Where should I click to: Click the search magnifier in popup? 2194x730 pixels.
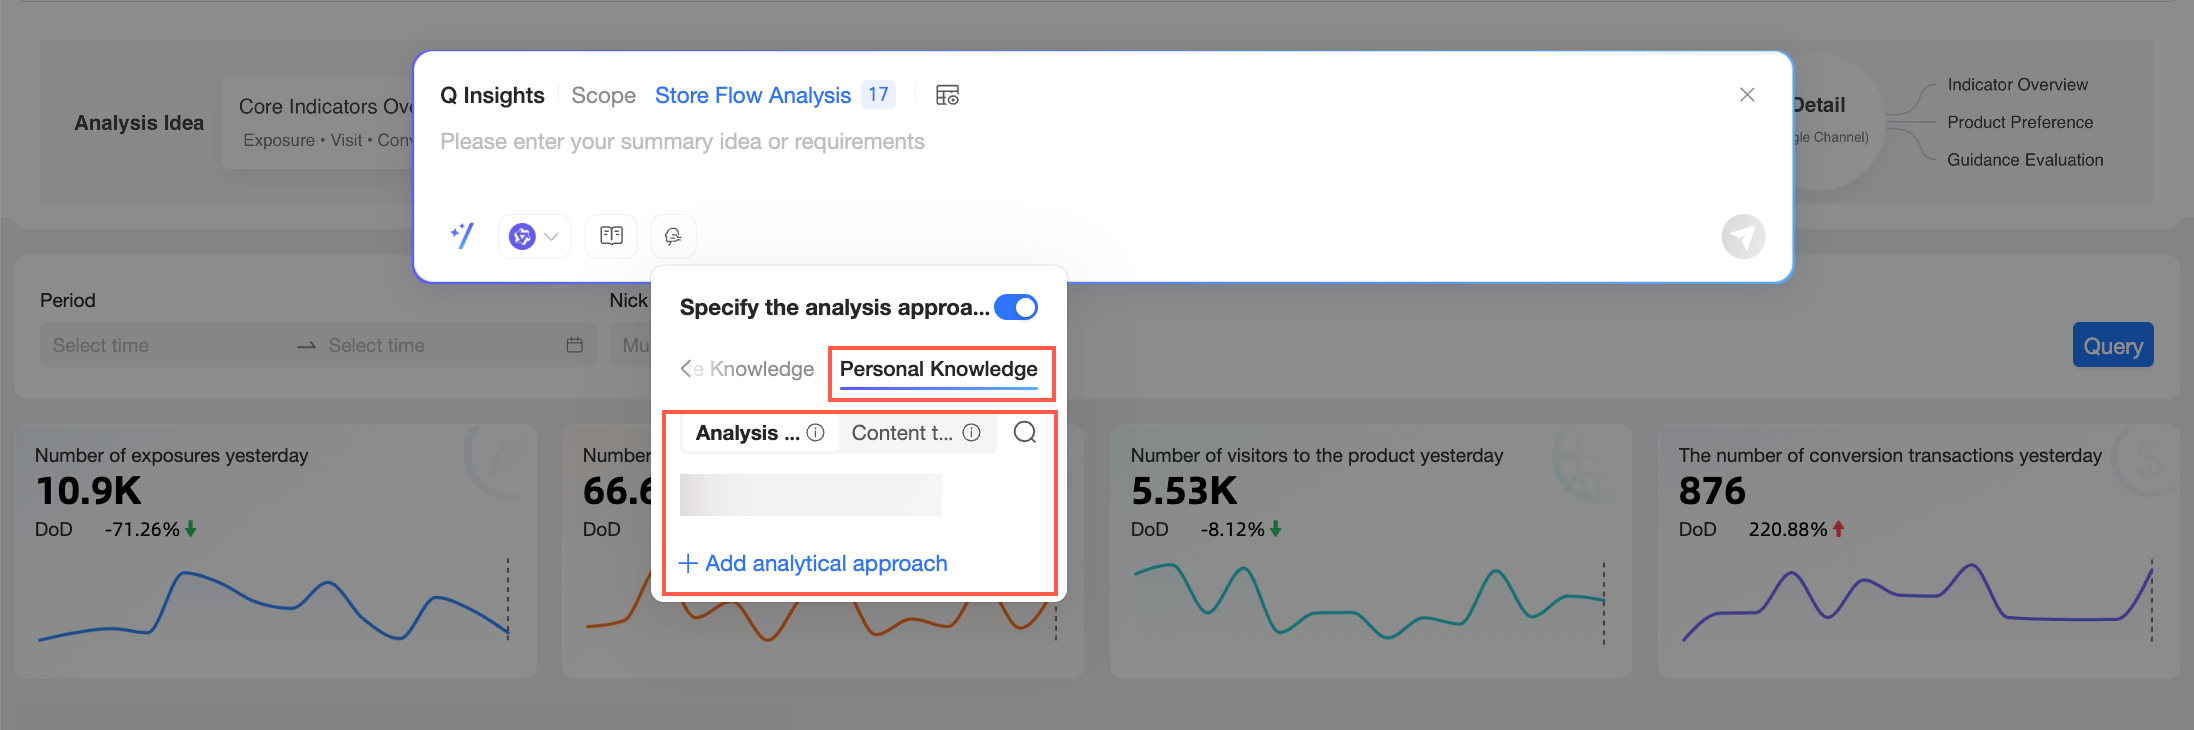tap(1025, 433)
